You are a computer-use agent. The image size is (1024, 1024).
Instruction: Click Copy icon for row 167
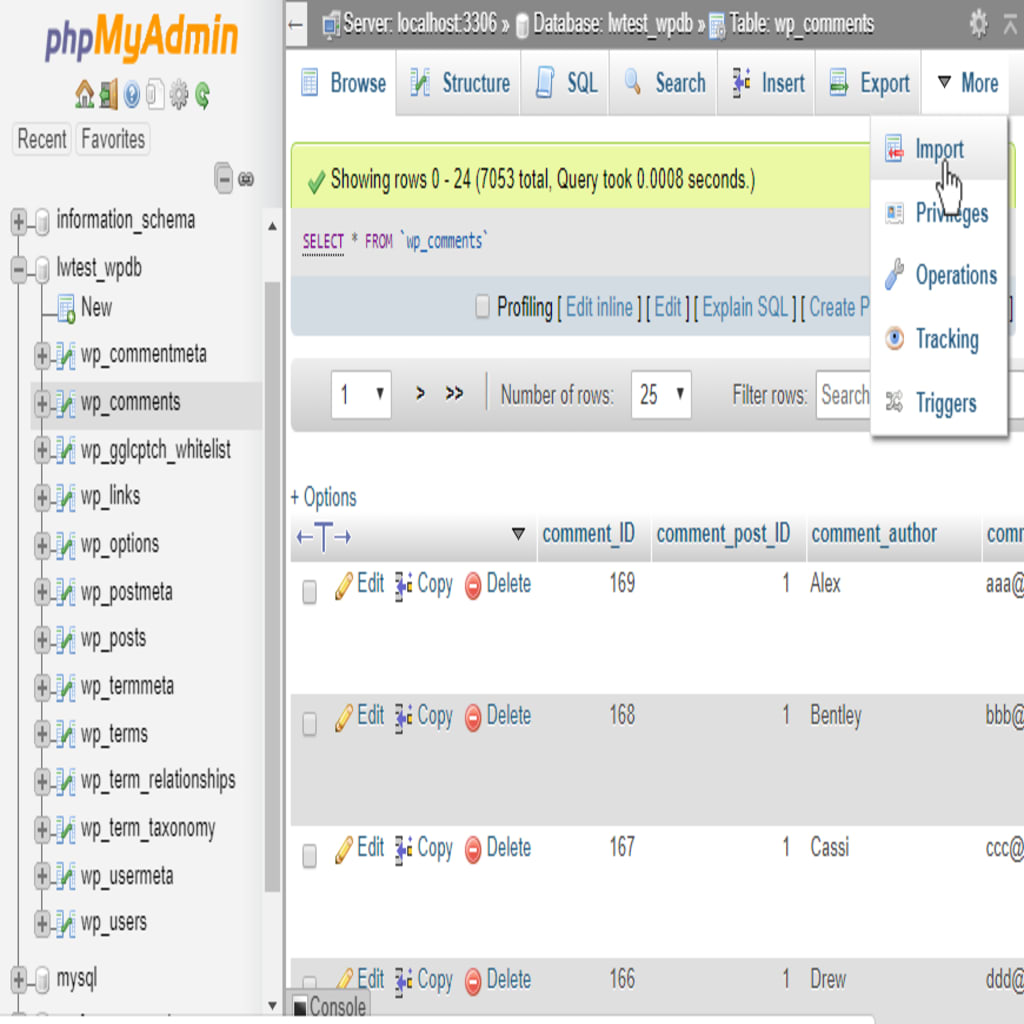403,850
